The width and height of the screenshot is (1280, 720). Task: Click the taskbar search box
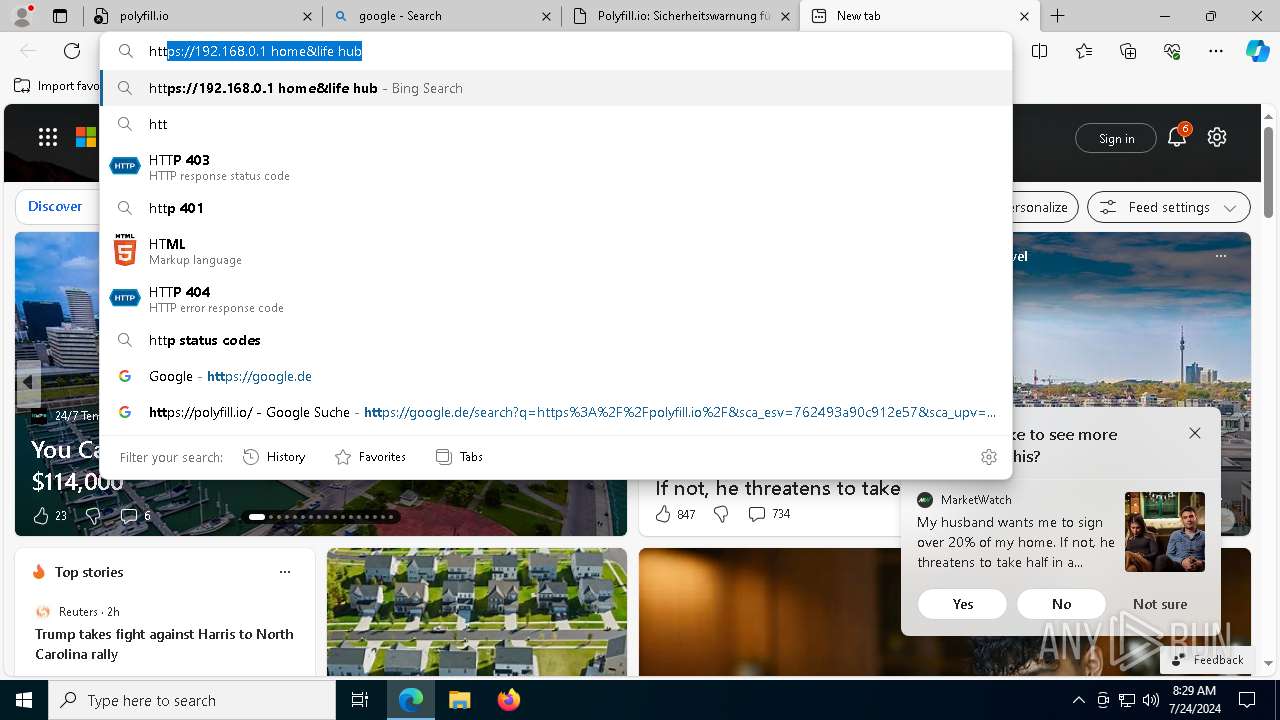tap(192, 700)
